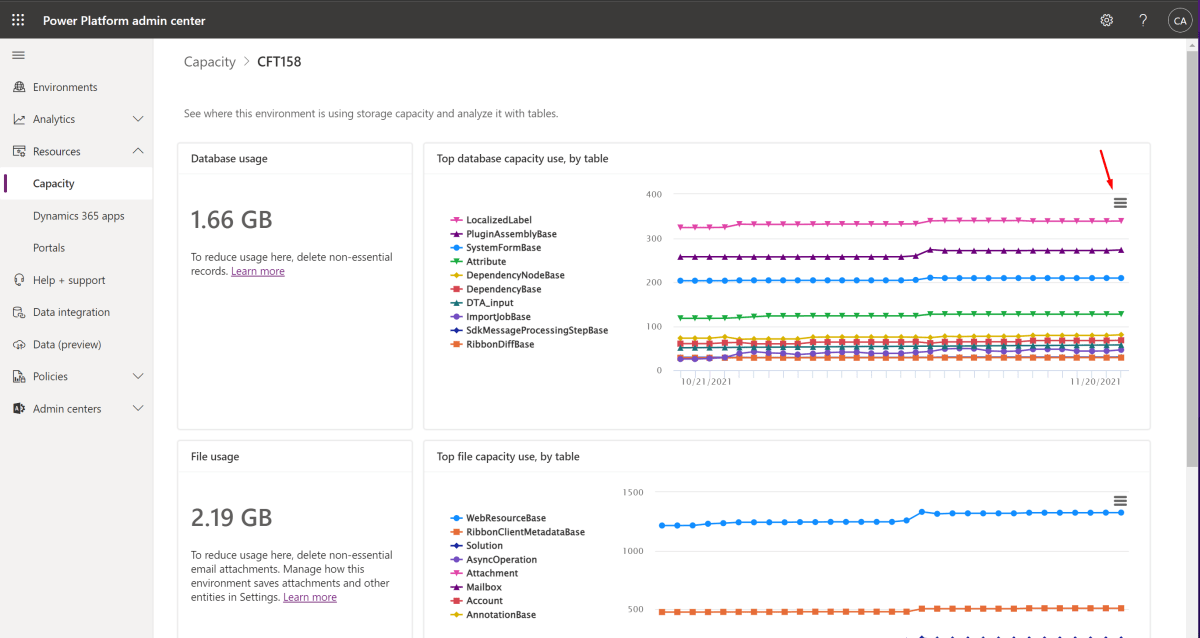Click the help question mark icon
The width and height of the screenshot is (1200, 638).
coord(1143,20)
